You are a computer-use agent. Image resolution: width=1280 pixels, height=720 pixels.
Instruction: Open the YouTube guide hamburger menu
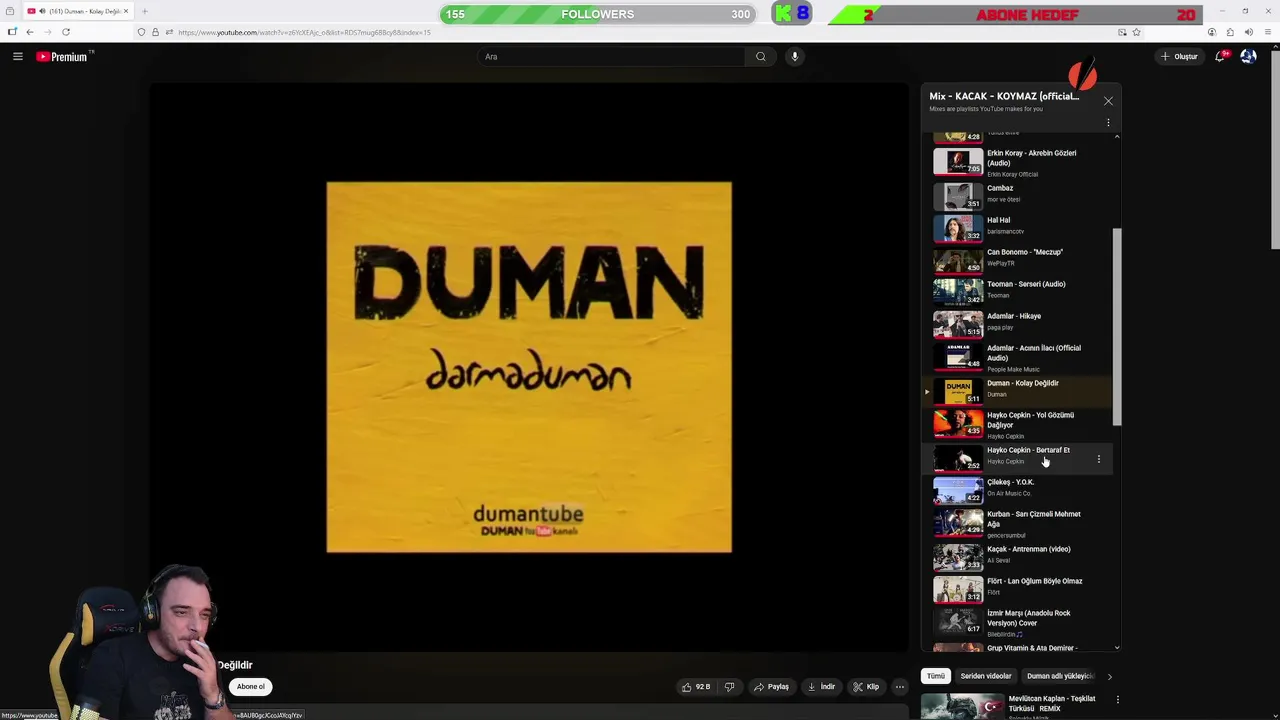(17, 57)
